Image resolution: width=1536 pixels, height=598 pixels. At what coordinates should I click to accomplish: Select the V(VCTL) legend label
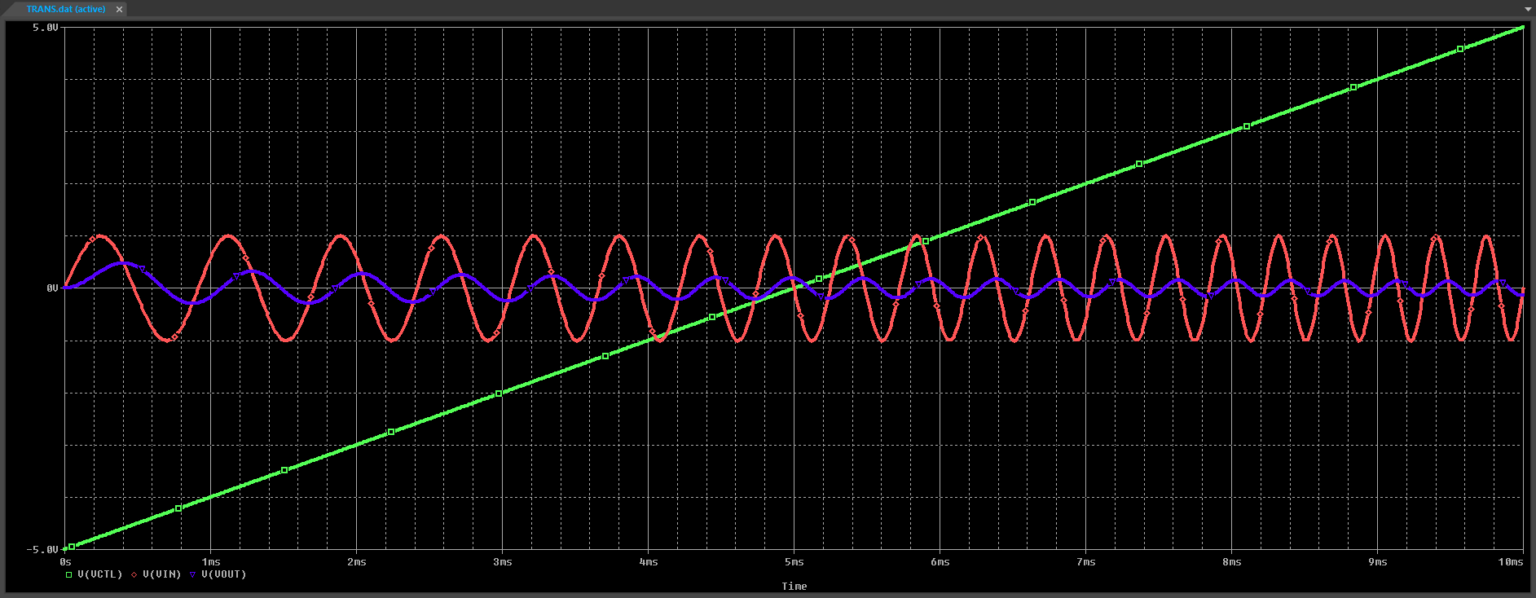(x=101, y=574)
